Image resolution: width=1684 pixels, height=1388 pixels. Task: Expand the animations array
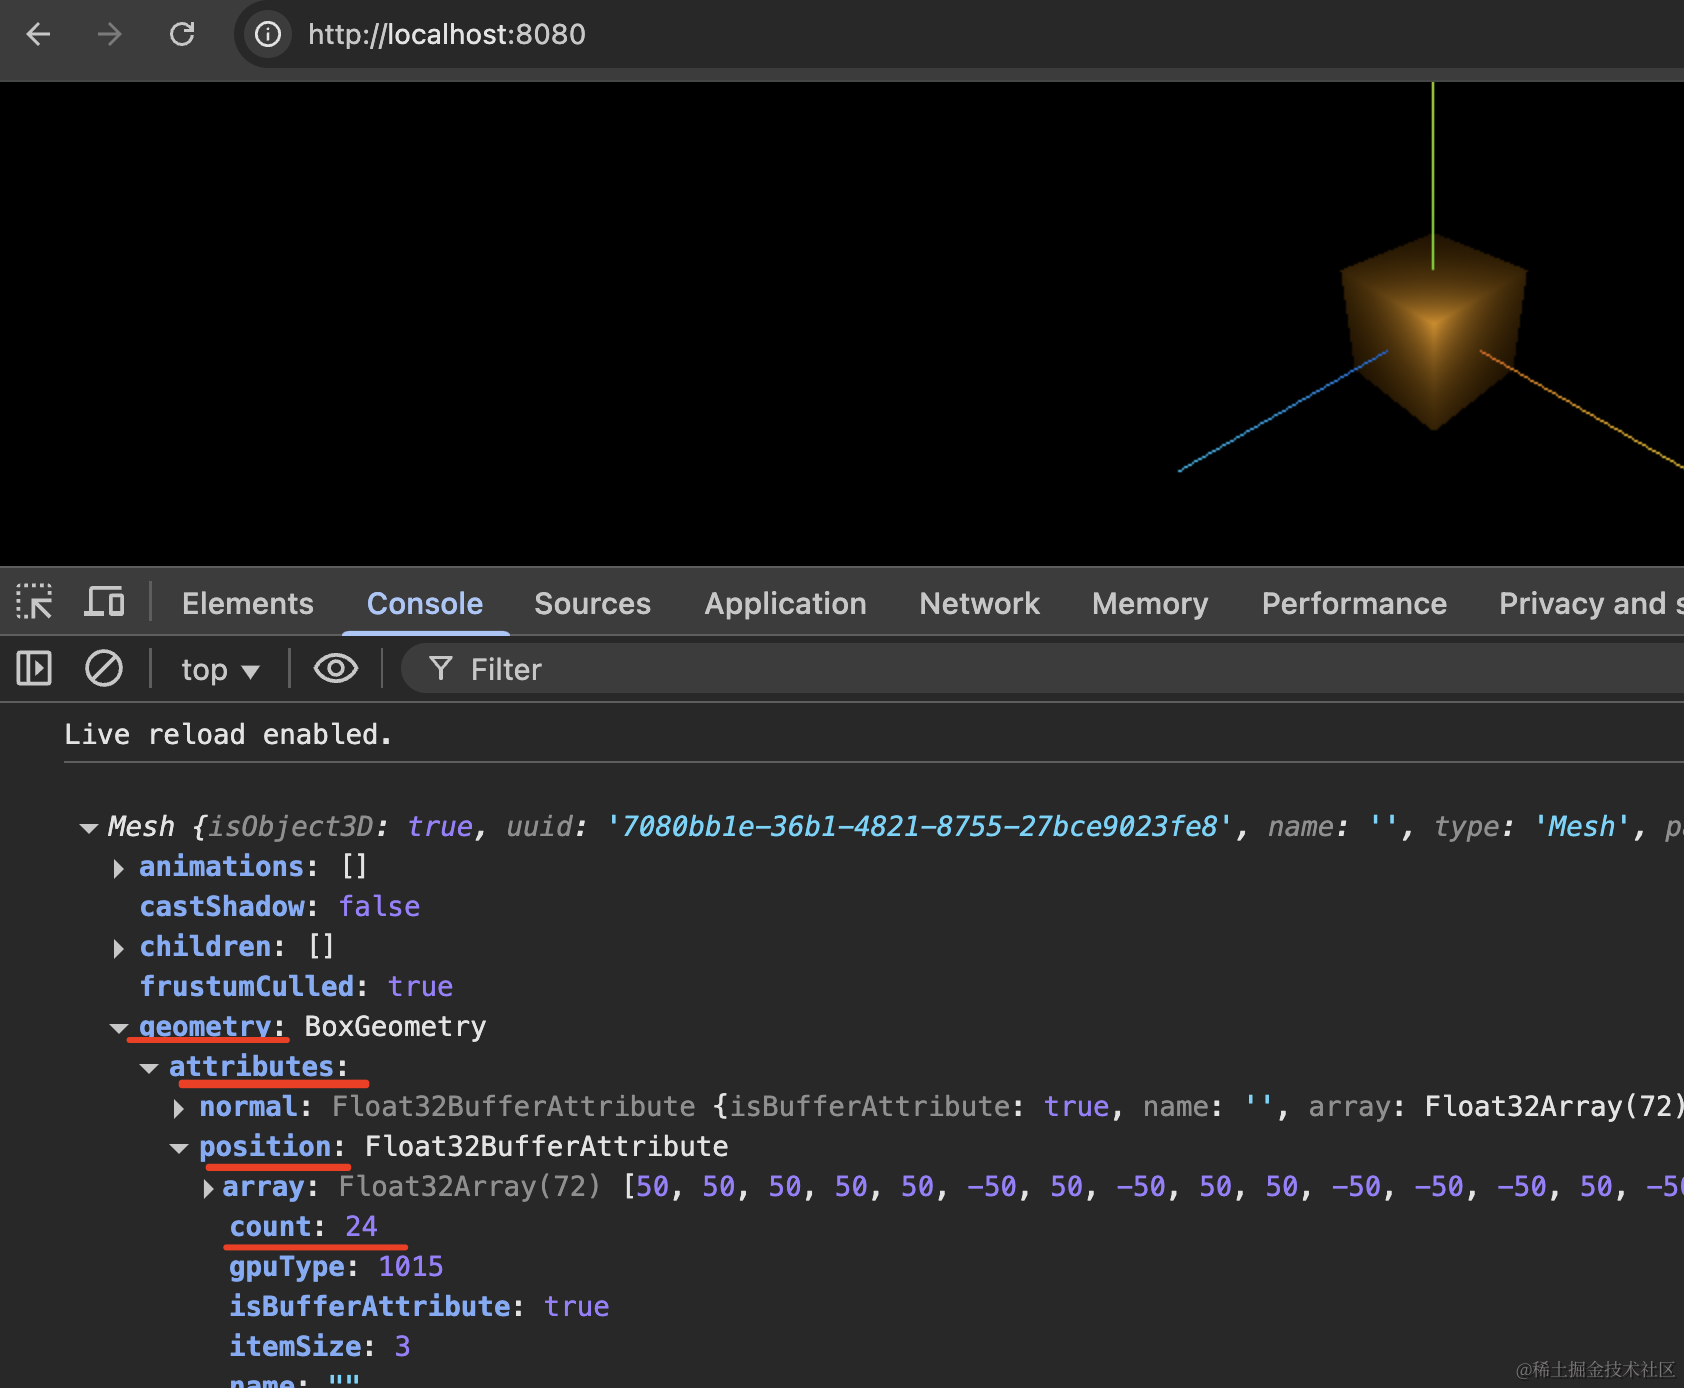(x=119, y=868)
